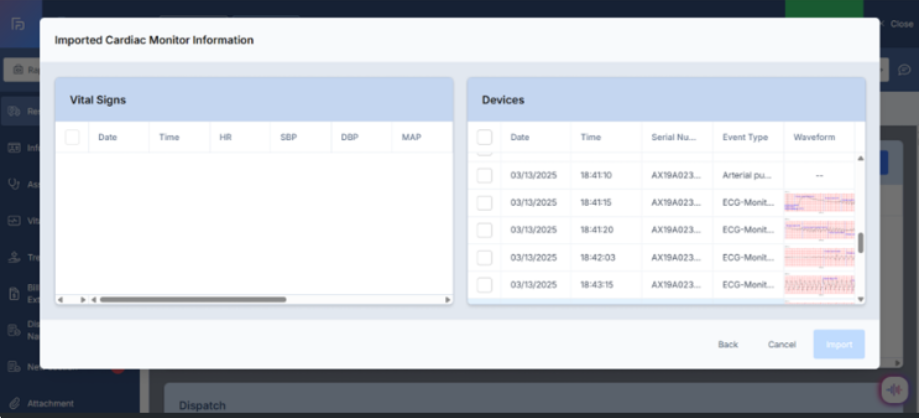Check the 18:42:03 ECG row checkbox
919x418 pixels.
484,257
